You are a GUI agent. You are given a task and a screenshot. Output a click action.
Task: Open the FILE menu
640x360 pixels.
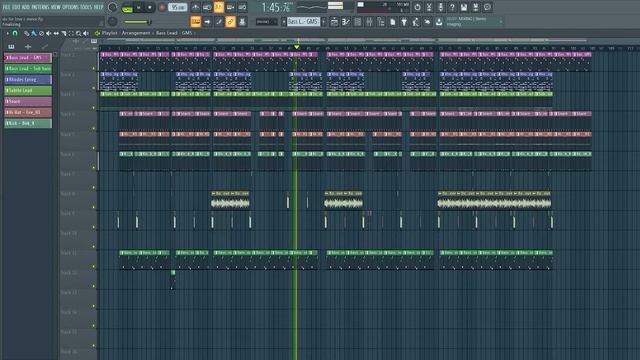point(6,7)
